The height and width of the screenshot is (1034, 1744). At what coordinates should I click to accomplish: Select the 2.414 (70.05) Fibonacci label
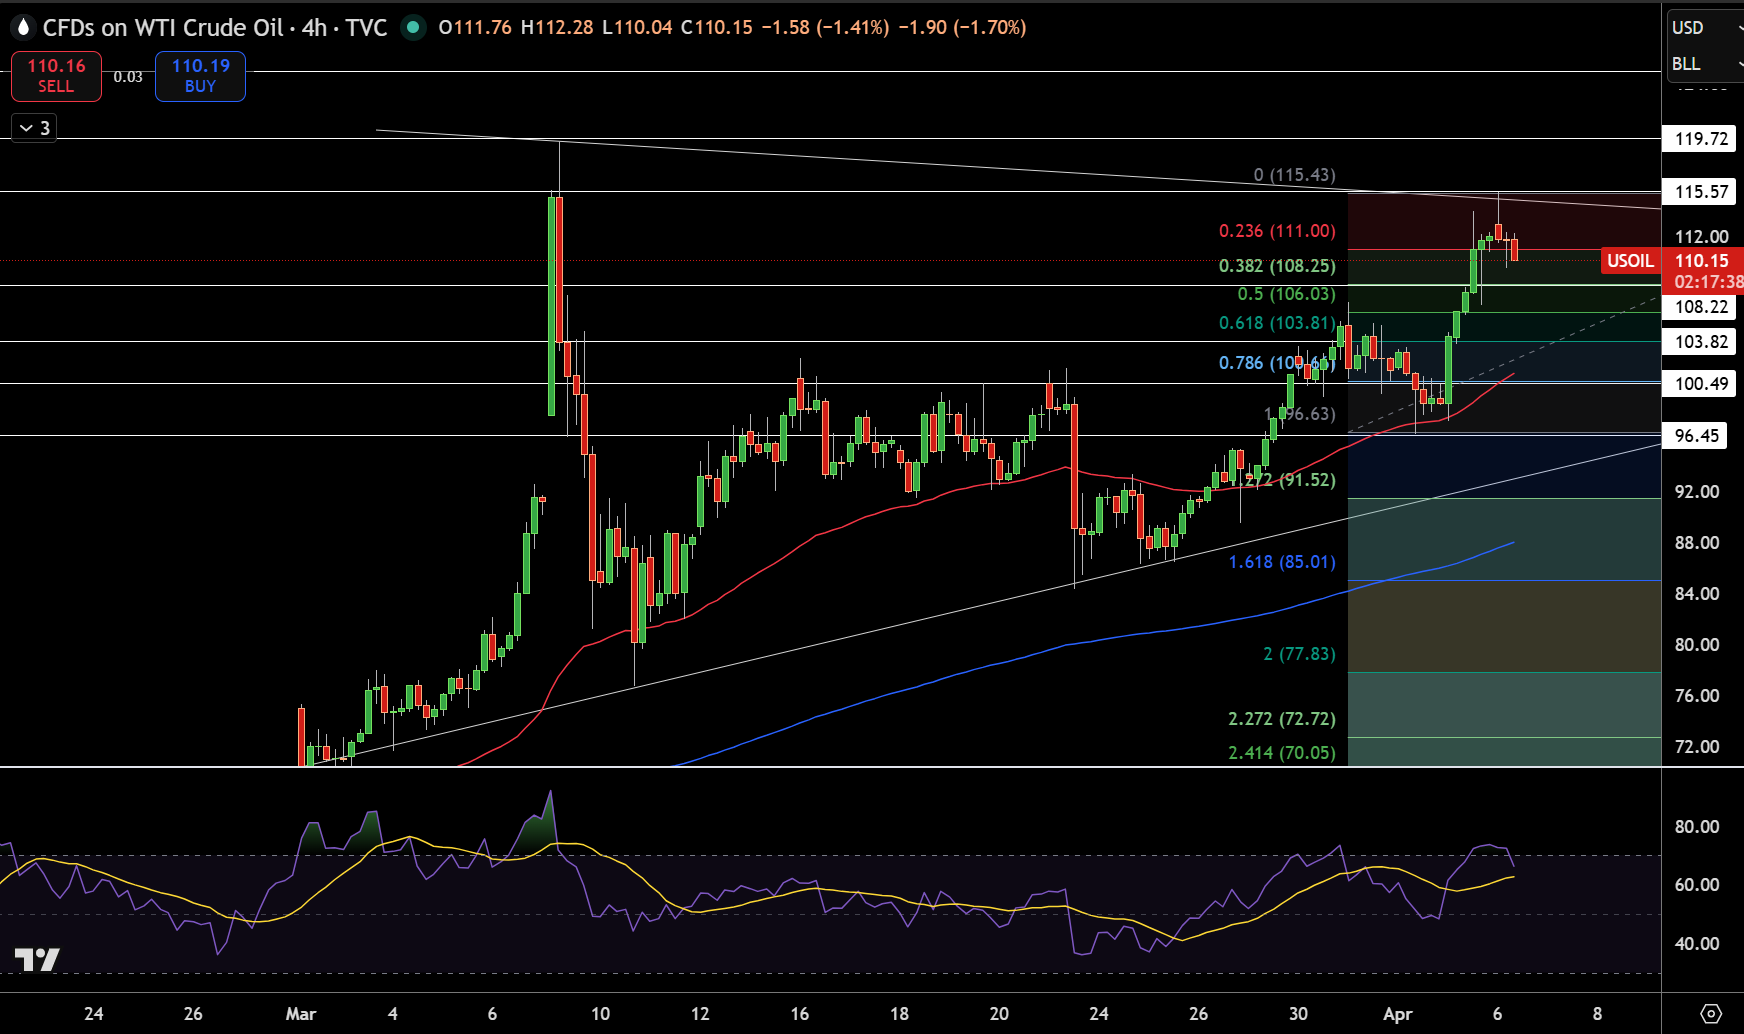point(1282,753)
